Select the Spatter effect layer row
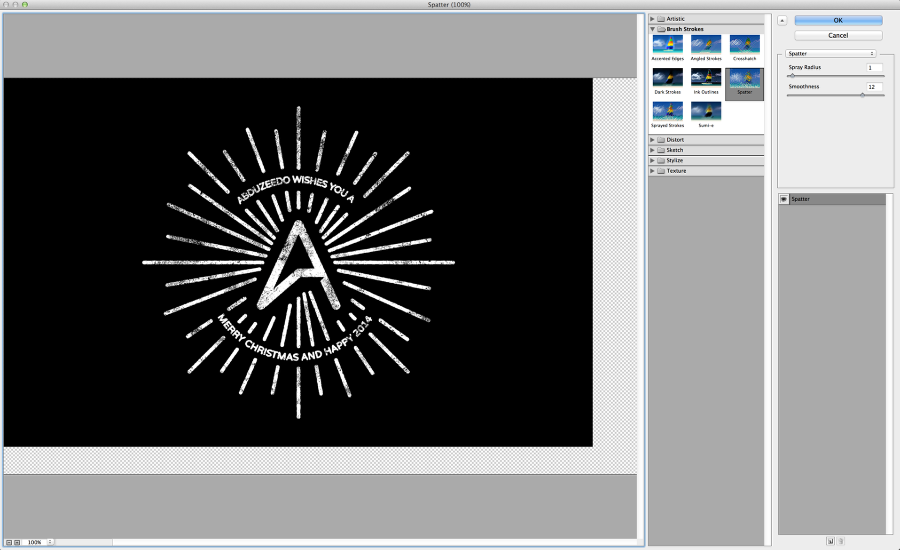The width and height of the screenshot is (900, 550). [x=832, y=199]
